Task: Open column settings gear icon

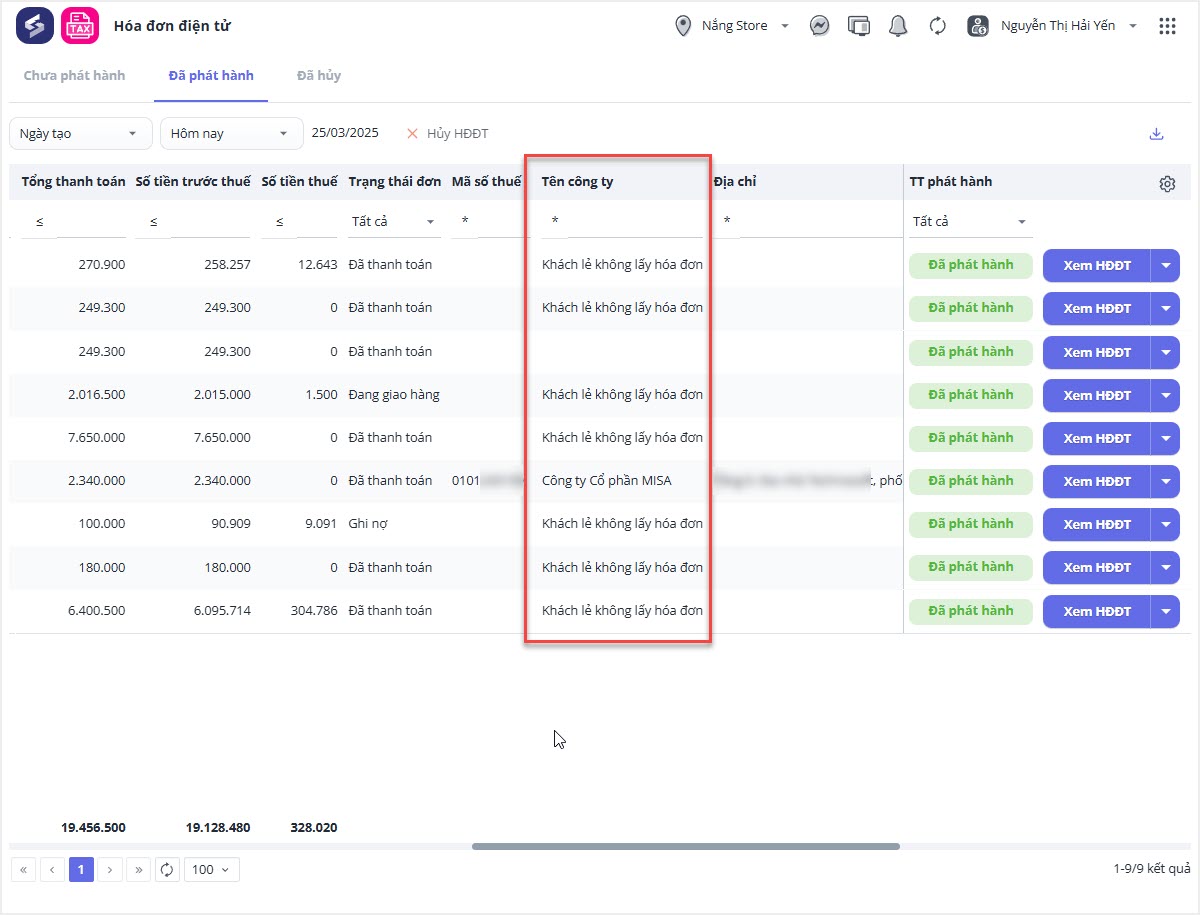Action: pos(1167,184)
